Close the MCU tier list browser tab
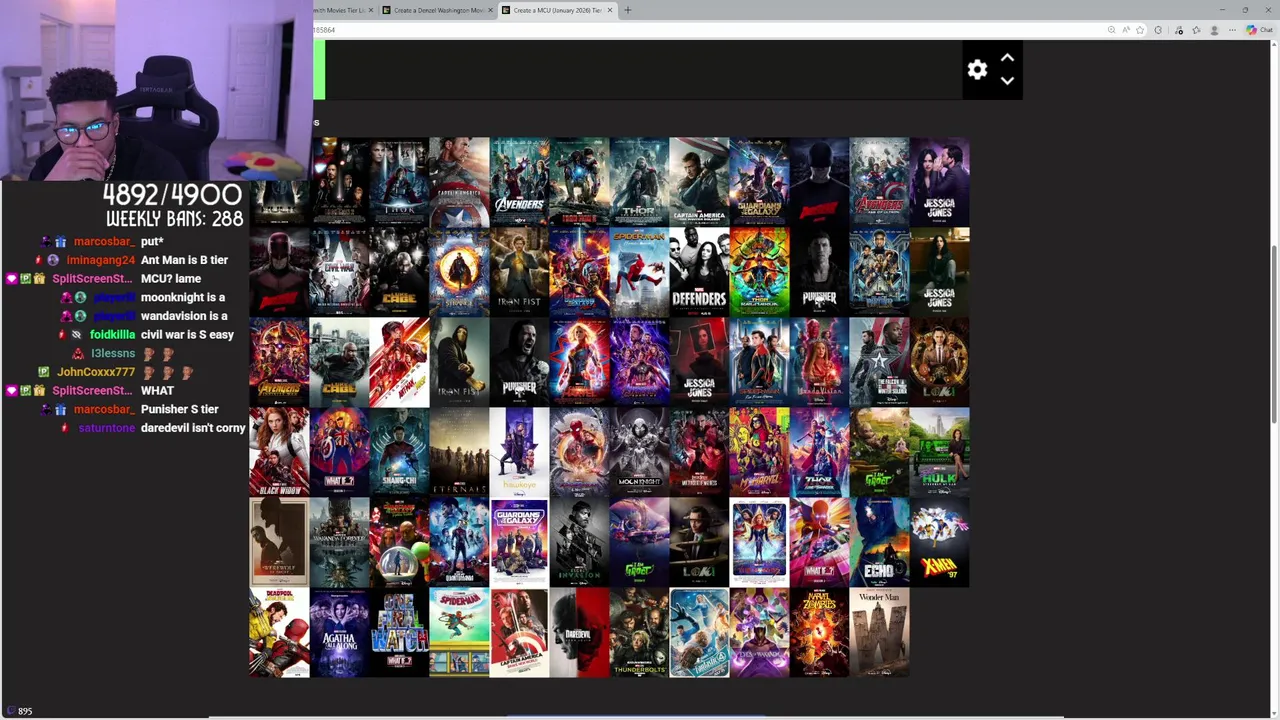This screenshot has height=720, width=1280. pos(610,10)
